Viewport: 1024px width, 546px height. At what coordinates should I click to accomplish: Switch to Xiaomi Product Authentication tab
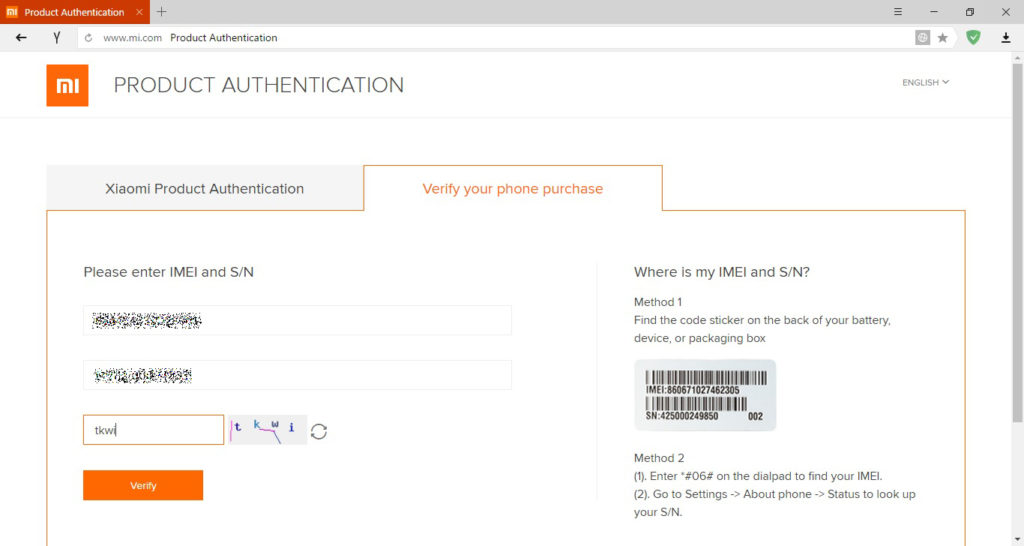(205, 188)
